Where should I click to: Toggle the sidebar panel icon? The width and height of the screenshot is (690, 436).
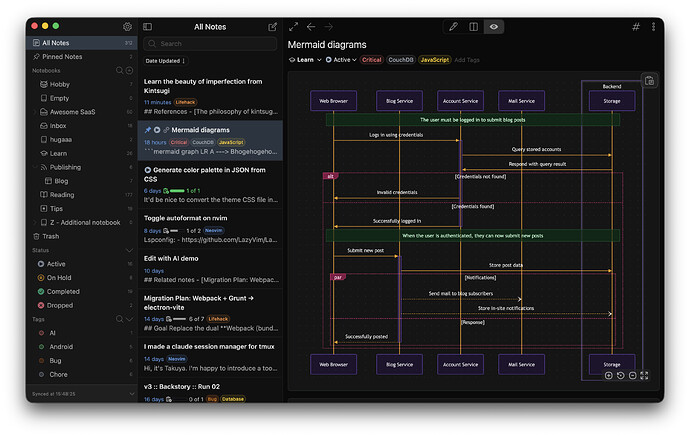tap(147, 27)
